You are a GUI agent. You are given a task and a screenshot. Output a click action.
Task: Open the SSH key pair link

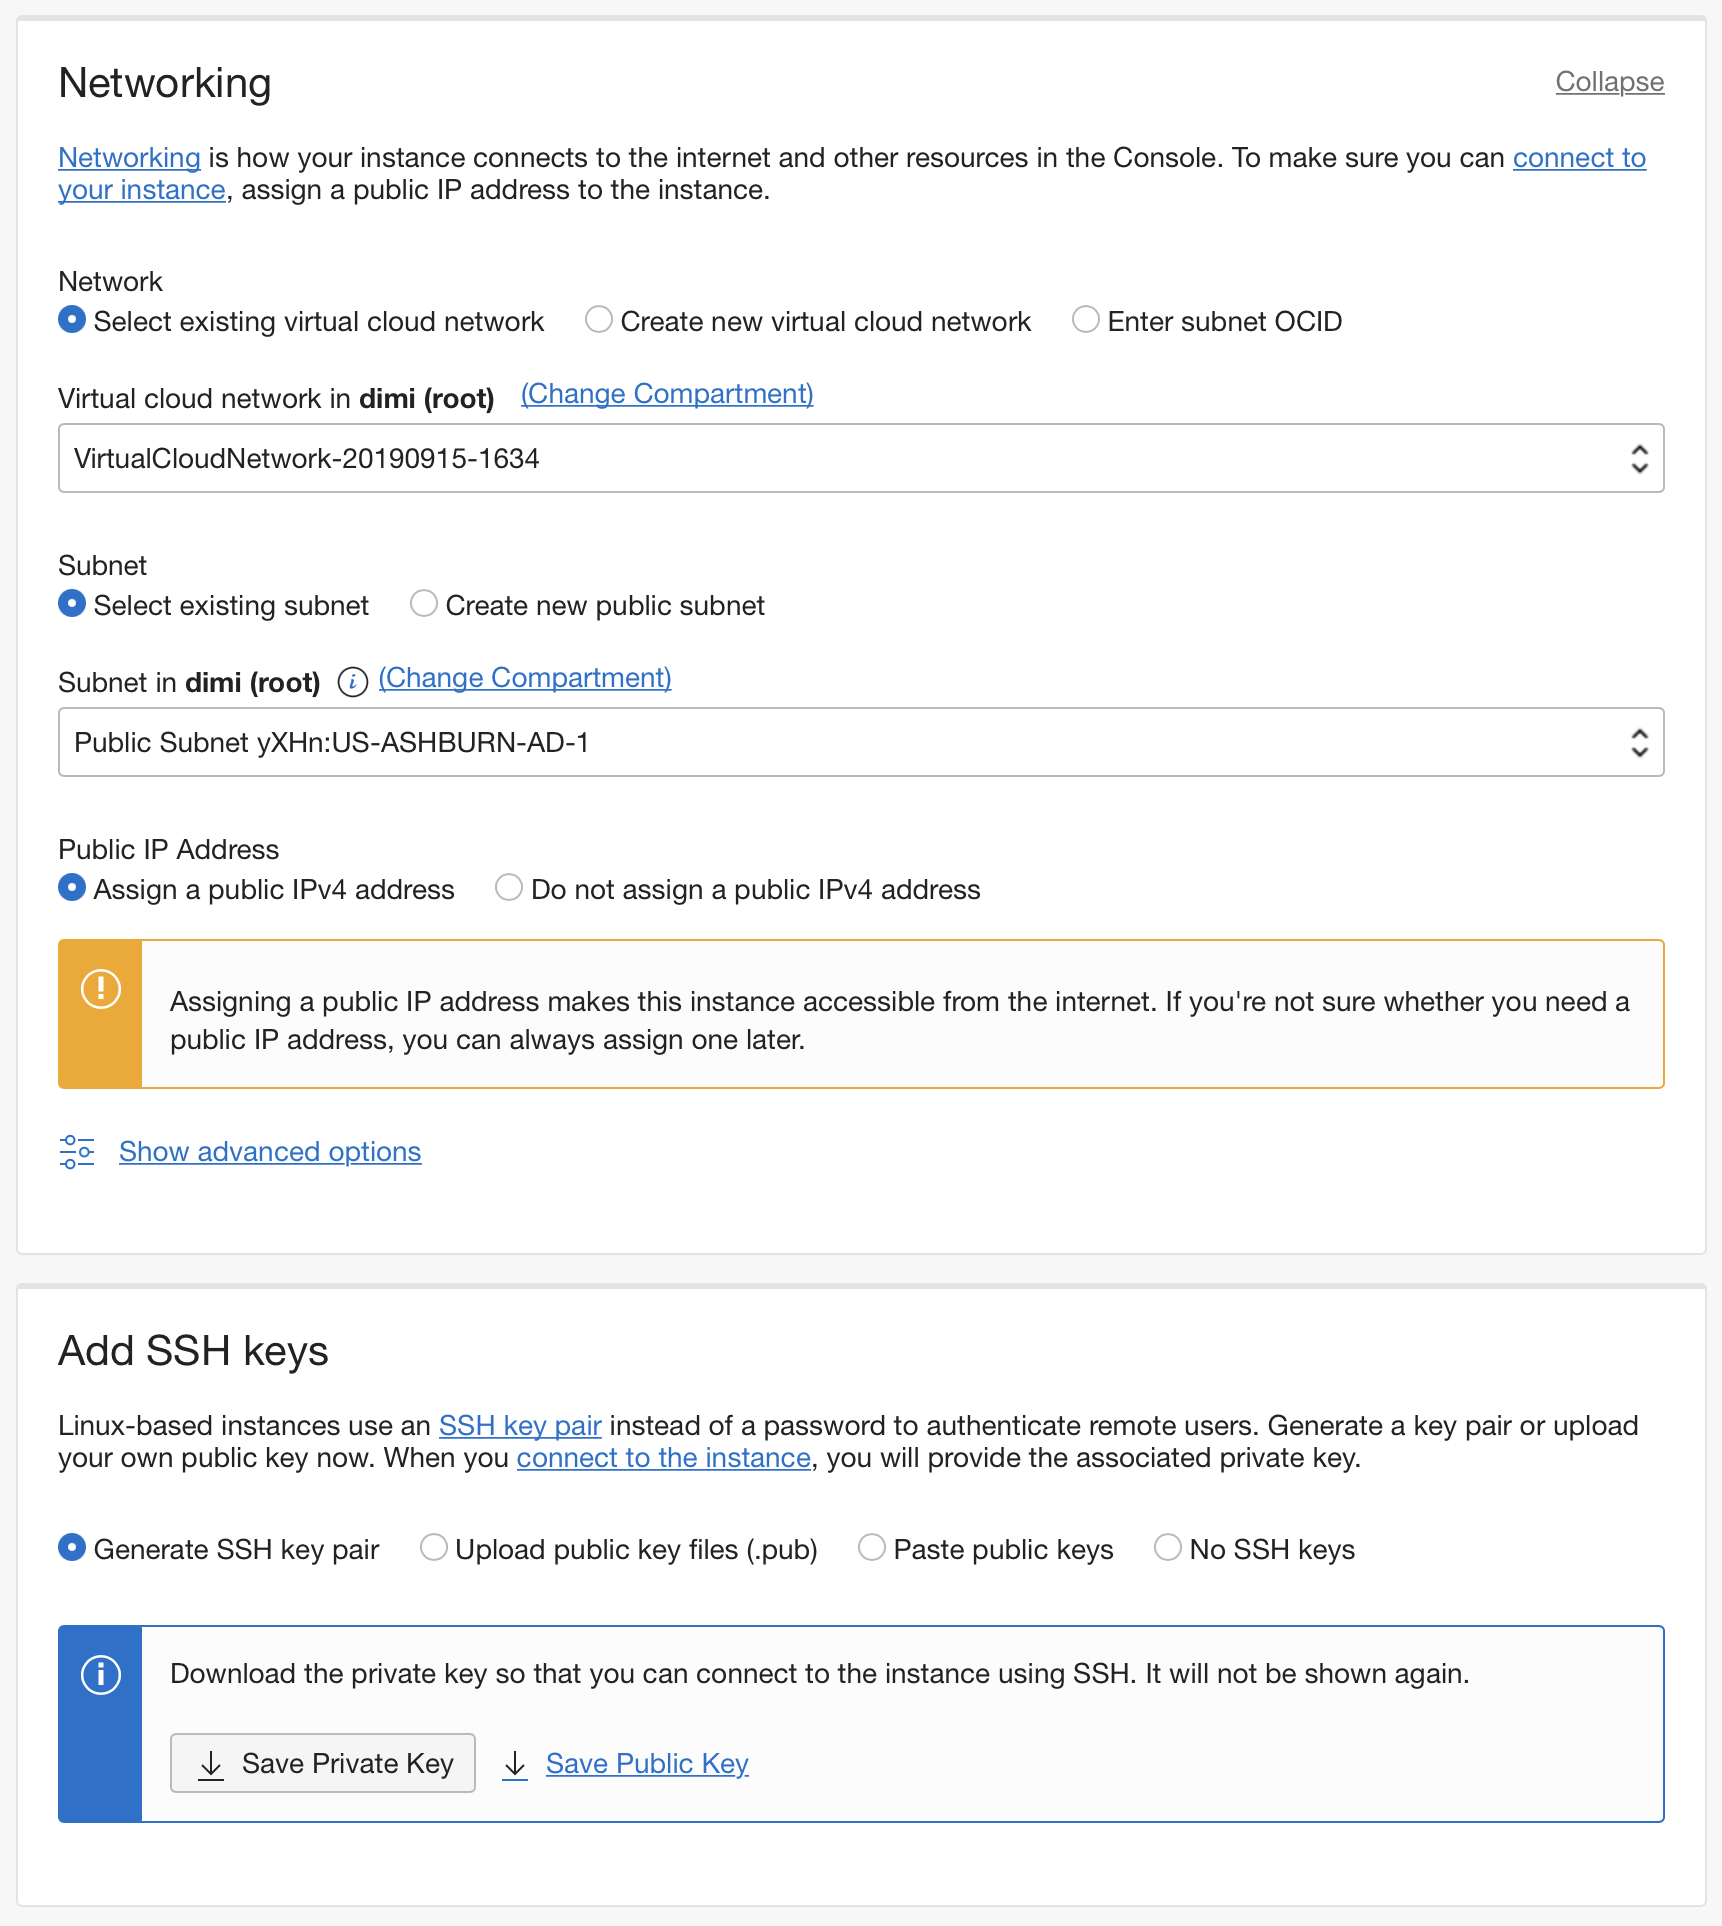click(x=520, y=1425)
